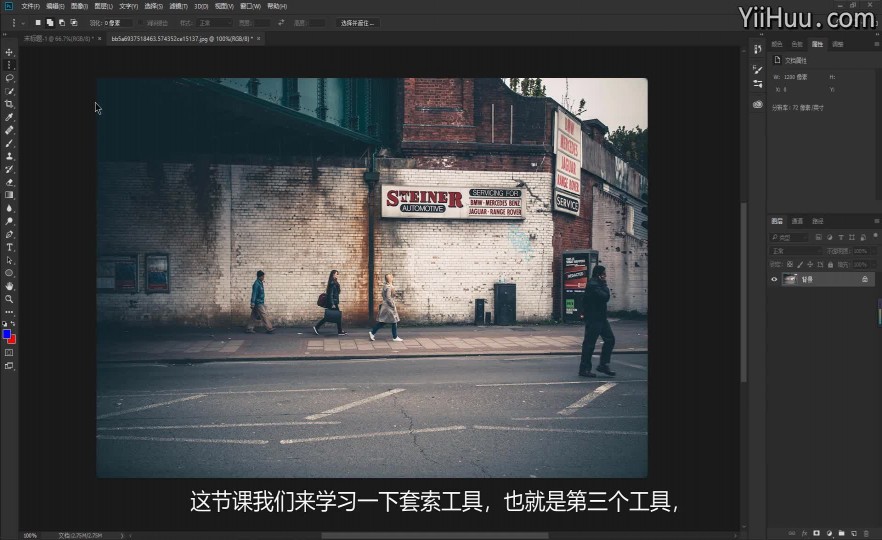The height and width of the screenshot is (540, 882).
Task: Toggle the adjustment layer filter icon
Action: 830,237
